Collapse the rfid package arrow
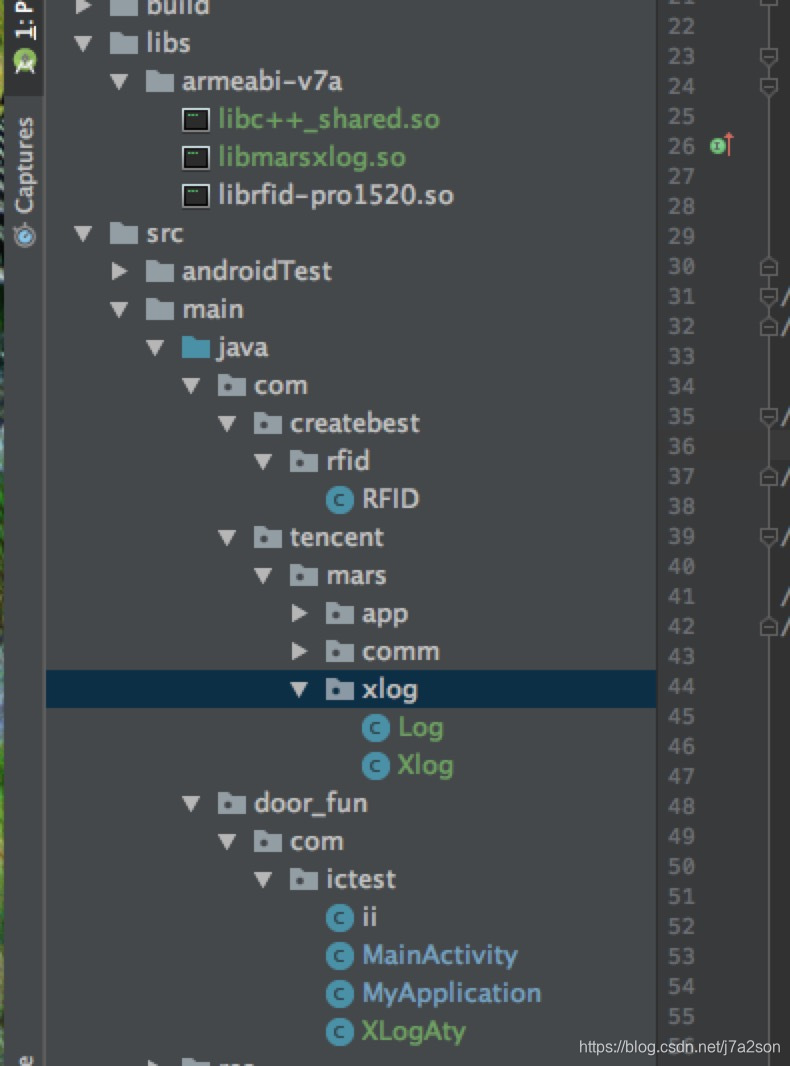 [263, 462]
